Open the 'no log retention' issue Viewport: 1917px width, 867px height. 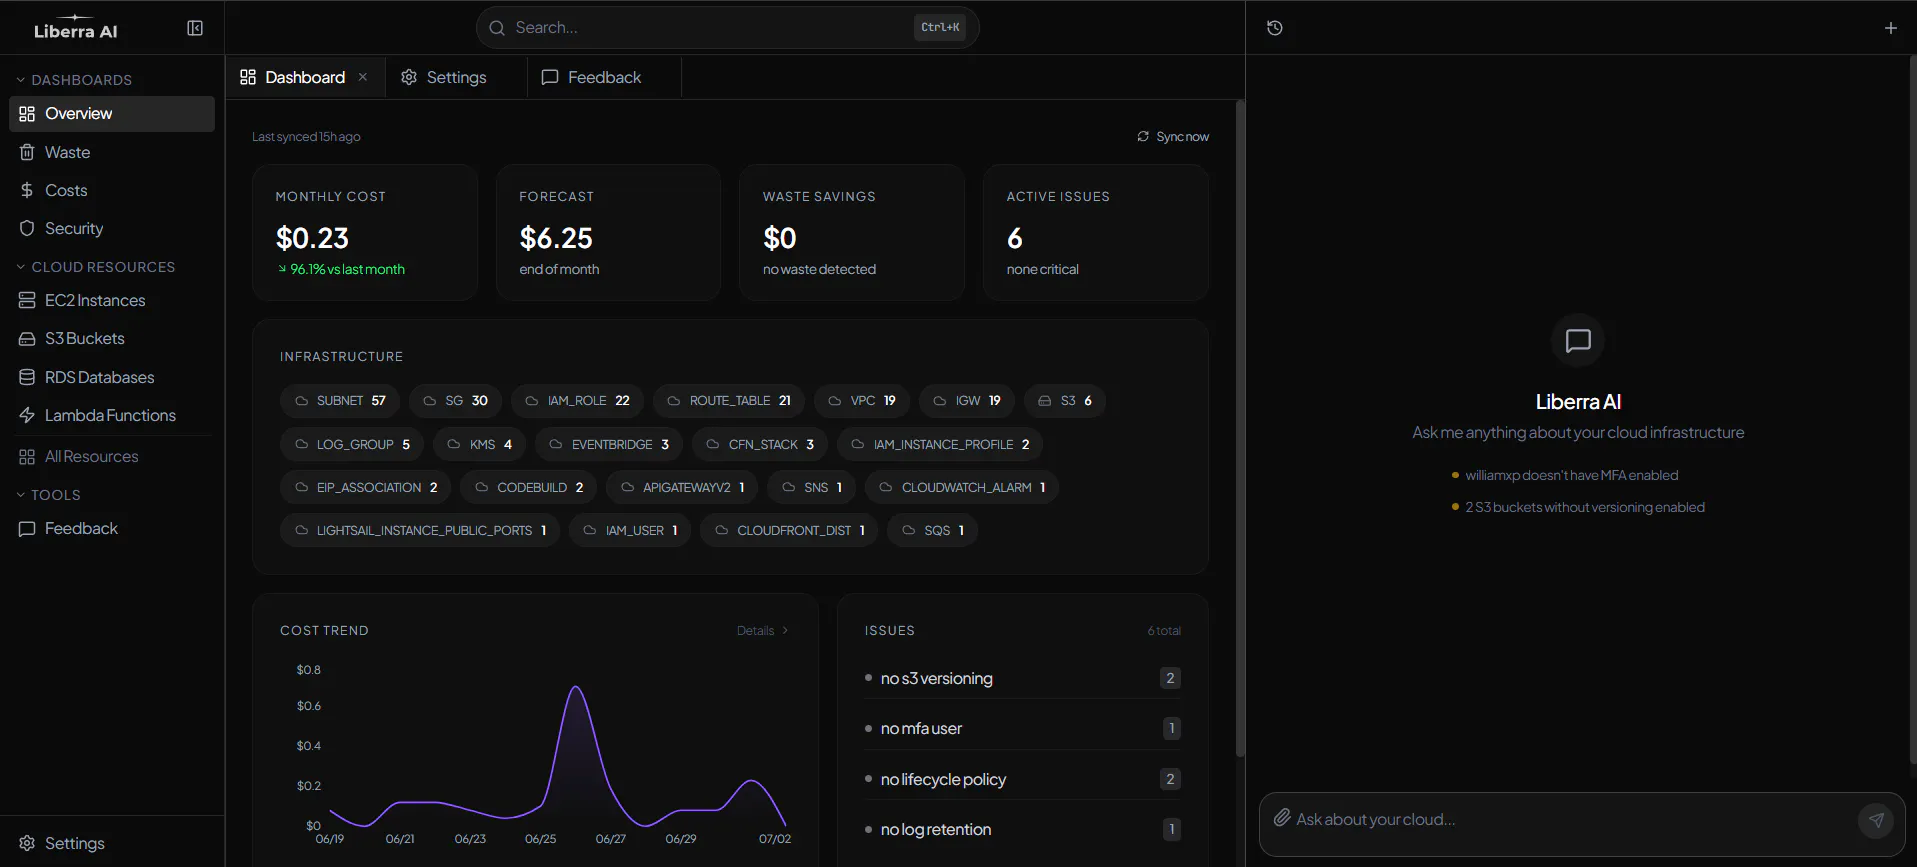click(x=1022, y=829)
